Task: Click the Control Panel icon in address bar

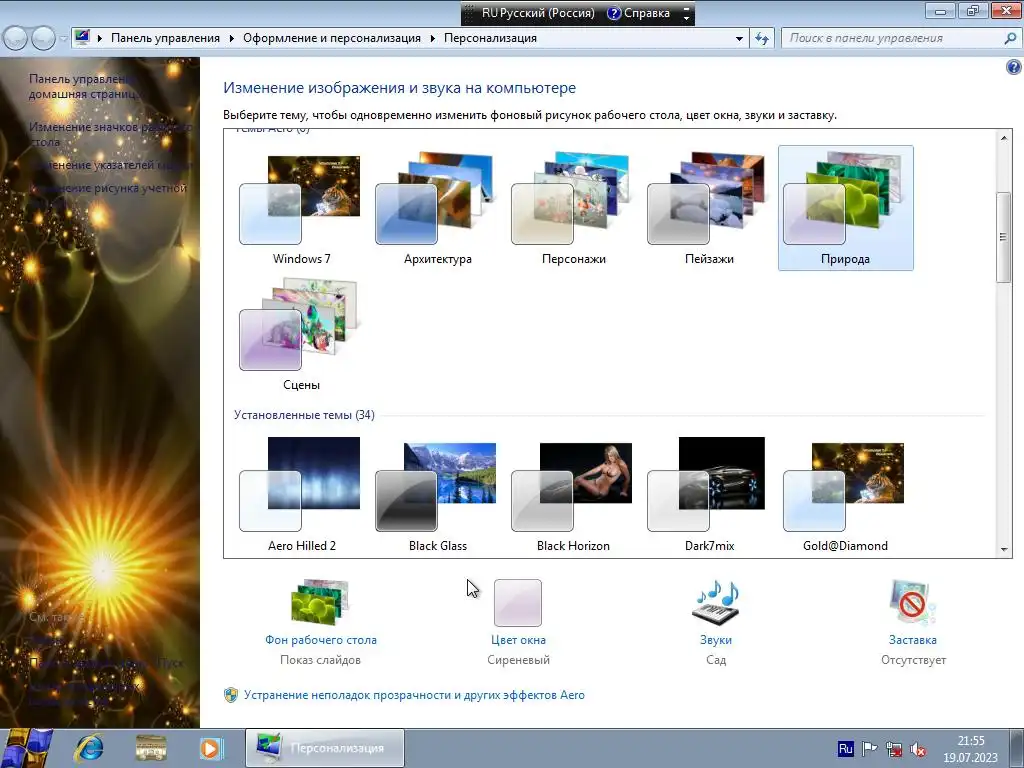Action: pyautogui.click(x=82, y=37)
